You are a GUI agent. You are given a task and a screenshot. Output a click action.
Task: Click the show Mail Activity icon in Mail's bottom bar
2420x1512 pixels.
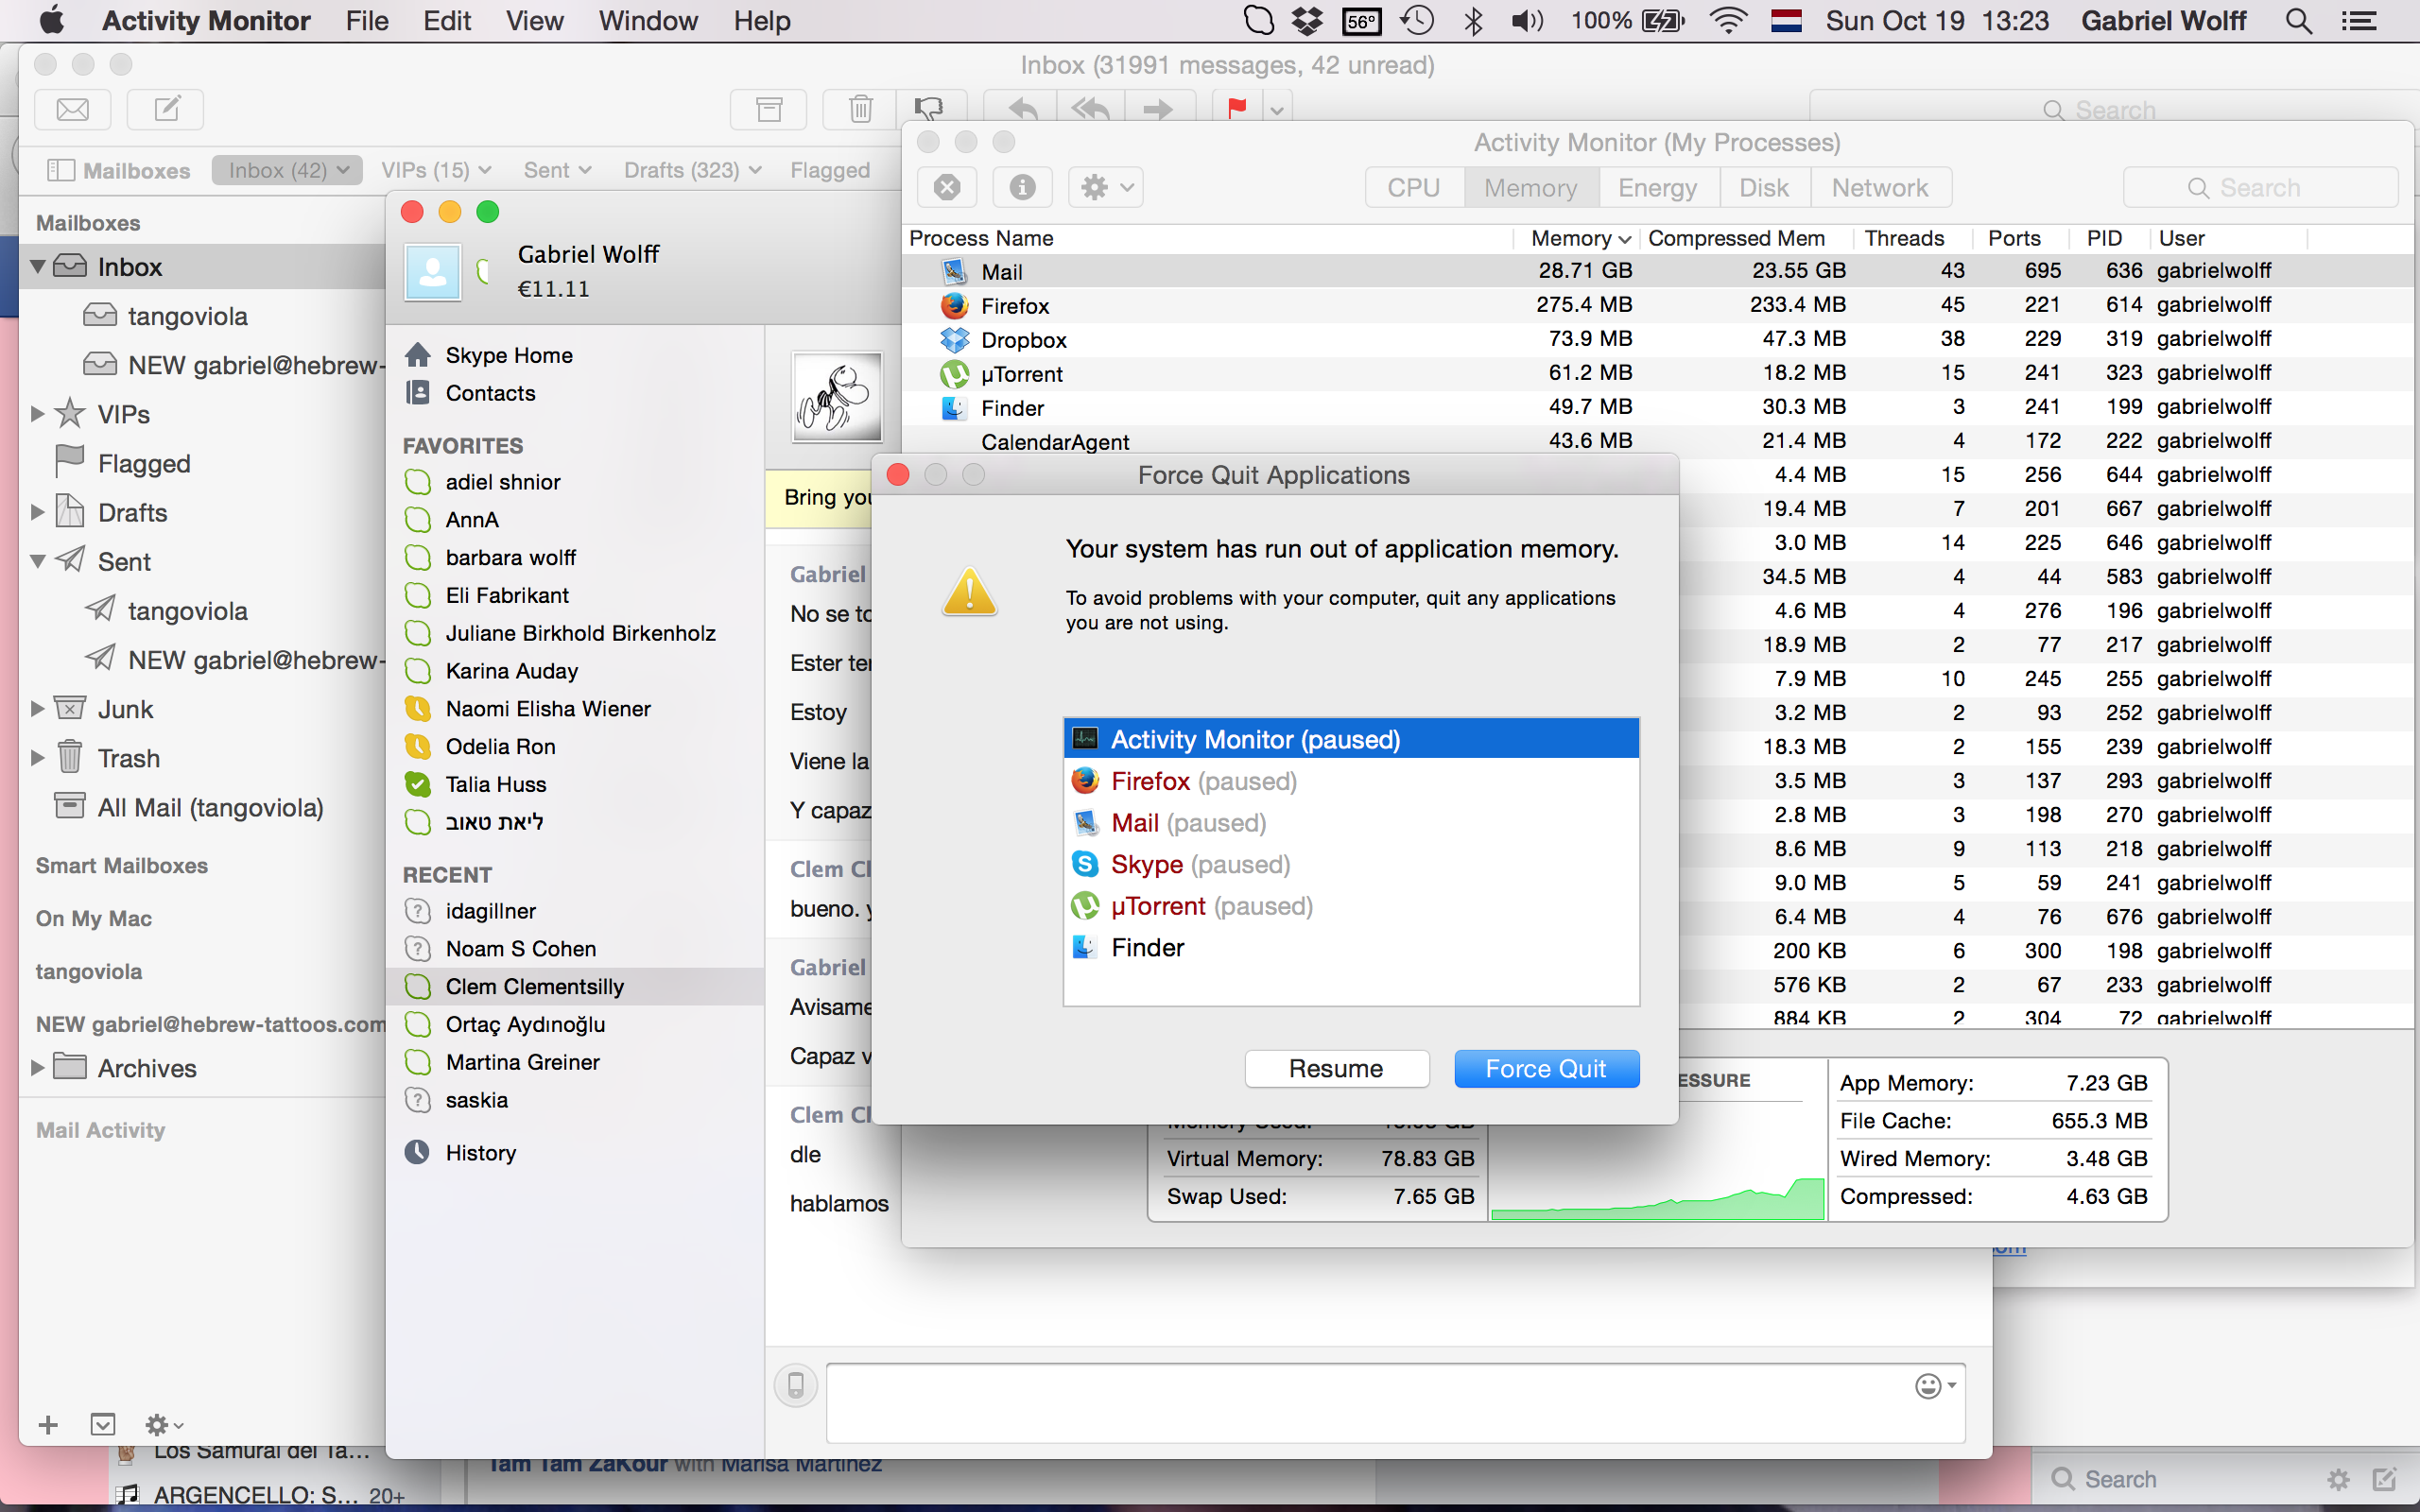point(103,1425)
